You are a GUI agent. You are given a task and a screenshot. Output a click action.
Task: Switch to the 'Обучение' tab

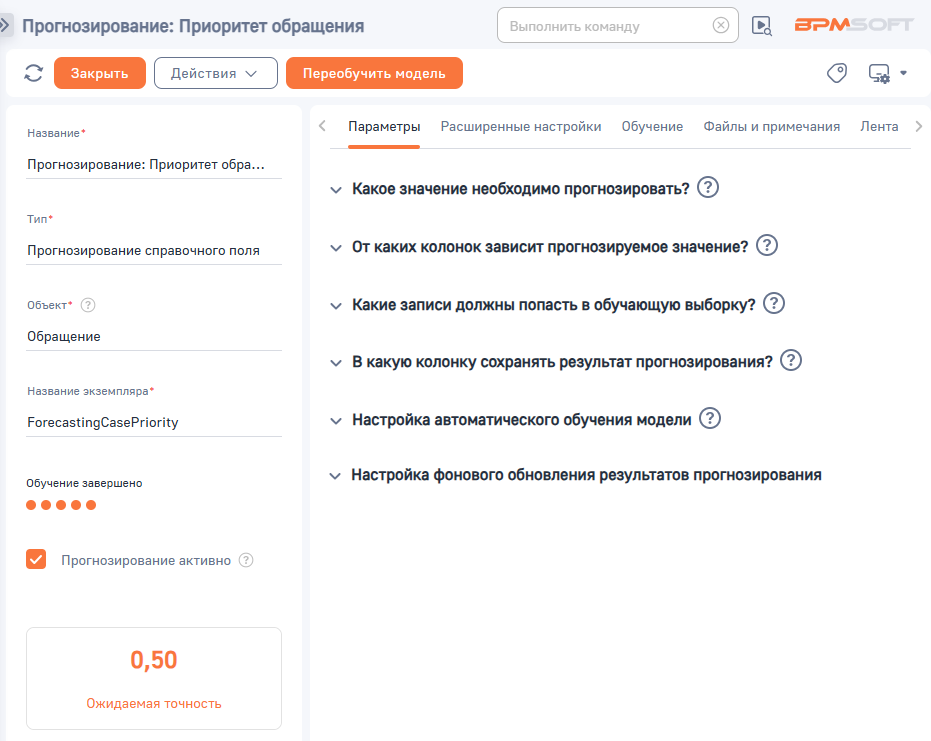(x=652, y=127)
